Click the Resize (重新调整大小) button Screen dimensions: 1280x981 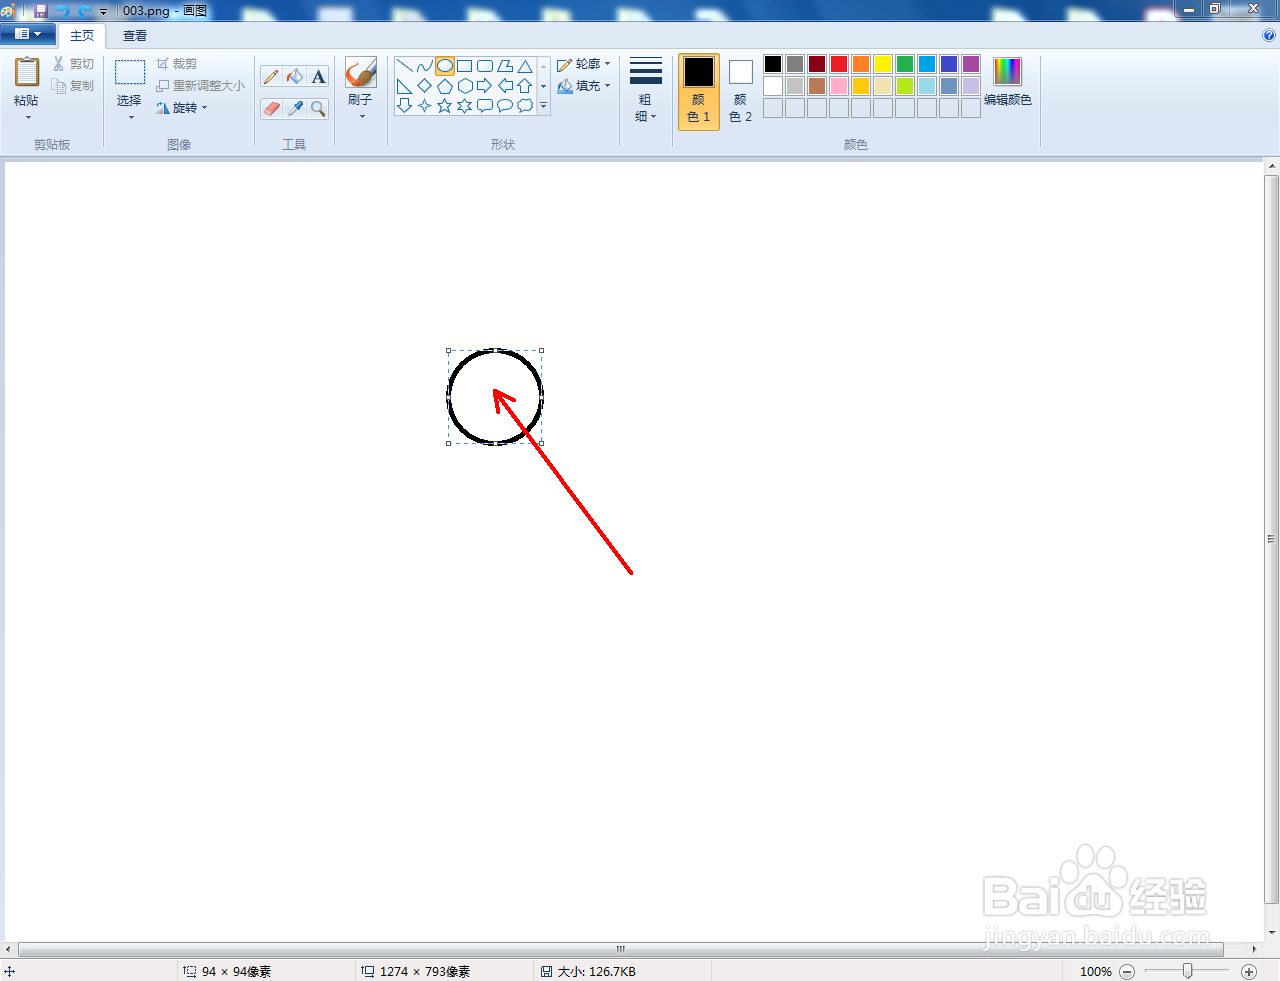click(200, 86)
